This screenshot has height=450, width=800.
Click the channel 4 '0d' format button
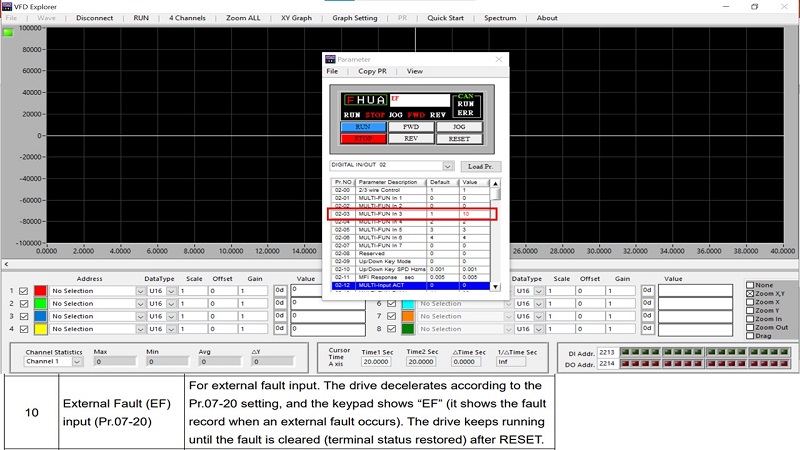(x=280, y=329)
